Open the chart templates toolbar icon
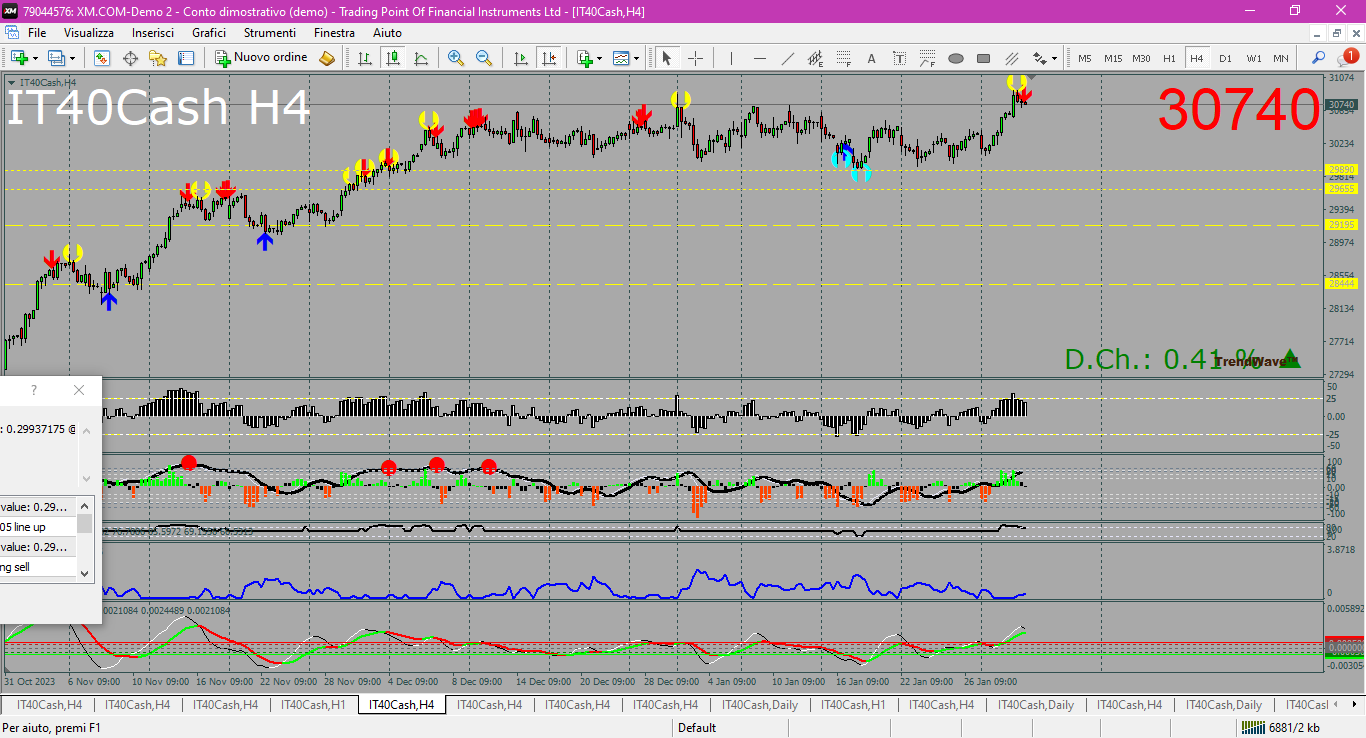Viewport: 1366px width, 738px height. tap(622, 58)
